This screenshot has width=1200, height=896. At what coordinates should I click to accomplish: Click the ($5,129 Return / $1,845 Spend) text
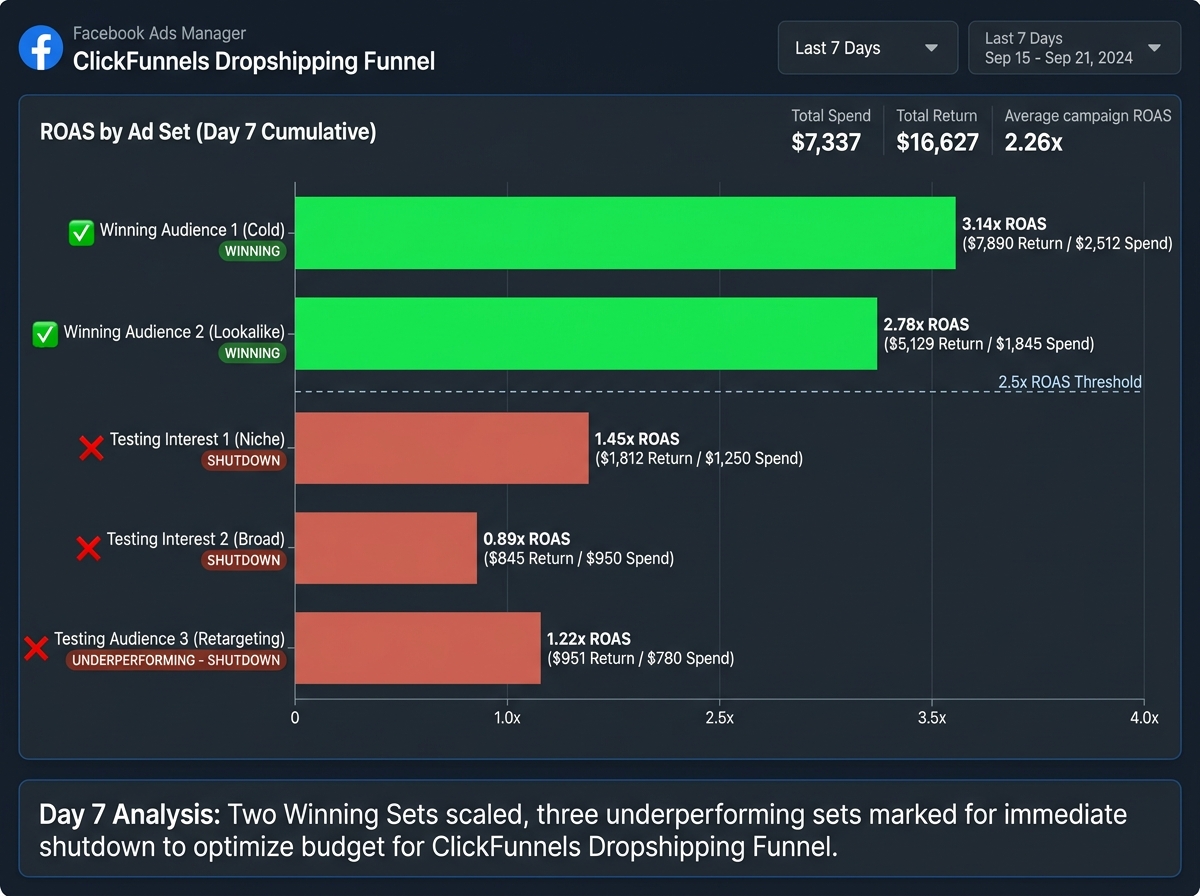click(x=989, y=343)
